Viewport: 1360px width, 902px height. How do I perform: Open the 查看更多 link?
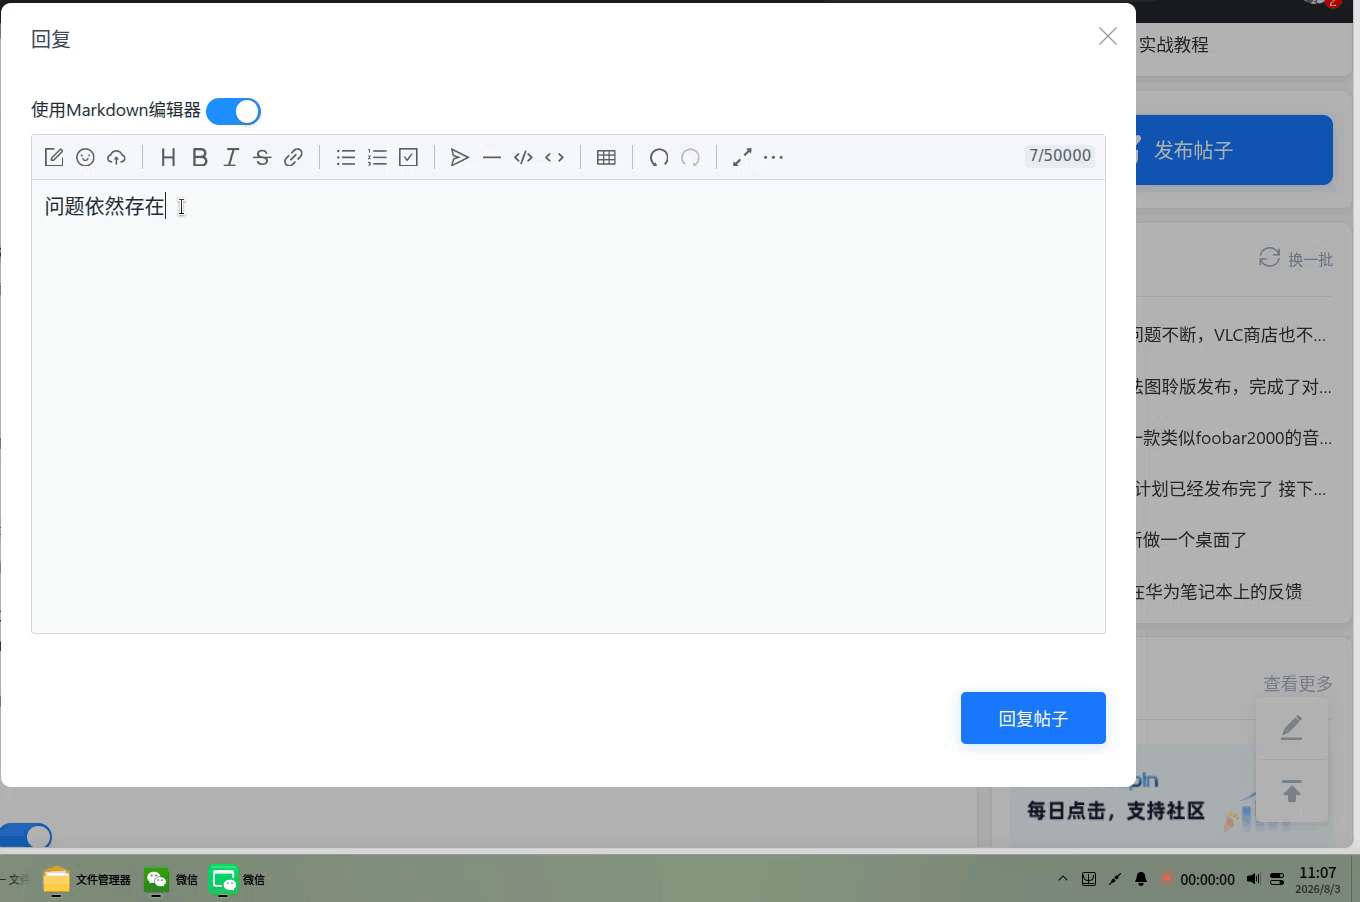[1298, 683]
